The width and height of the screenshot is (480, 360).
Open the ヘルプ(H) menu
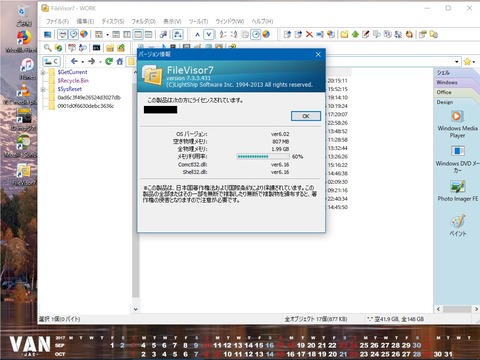point(262,21)
